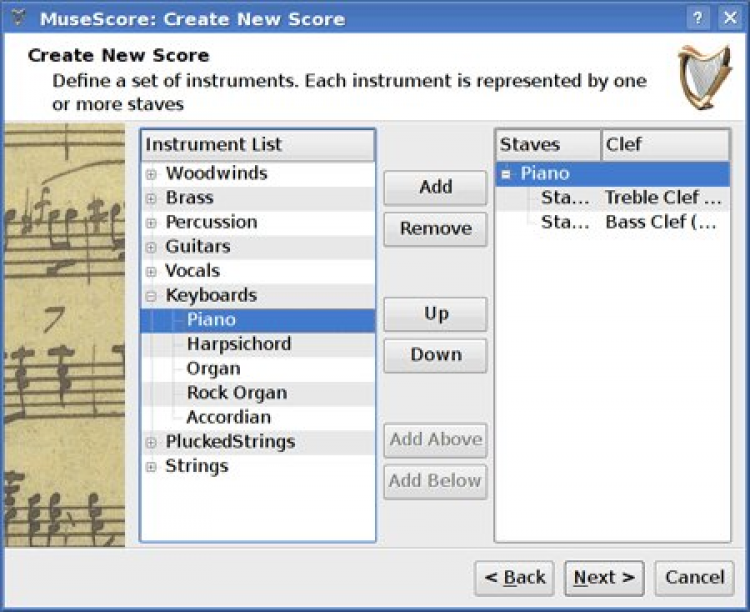The width and height of the screenshot is (750, 612).
Task: Collapse the Keyboards category
Action: tap(152, 296)
